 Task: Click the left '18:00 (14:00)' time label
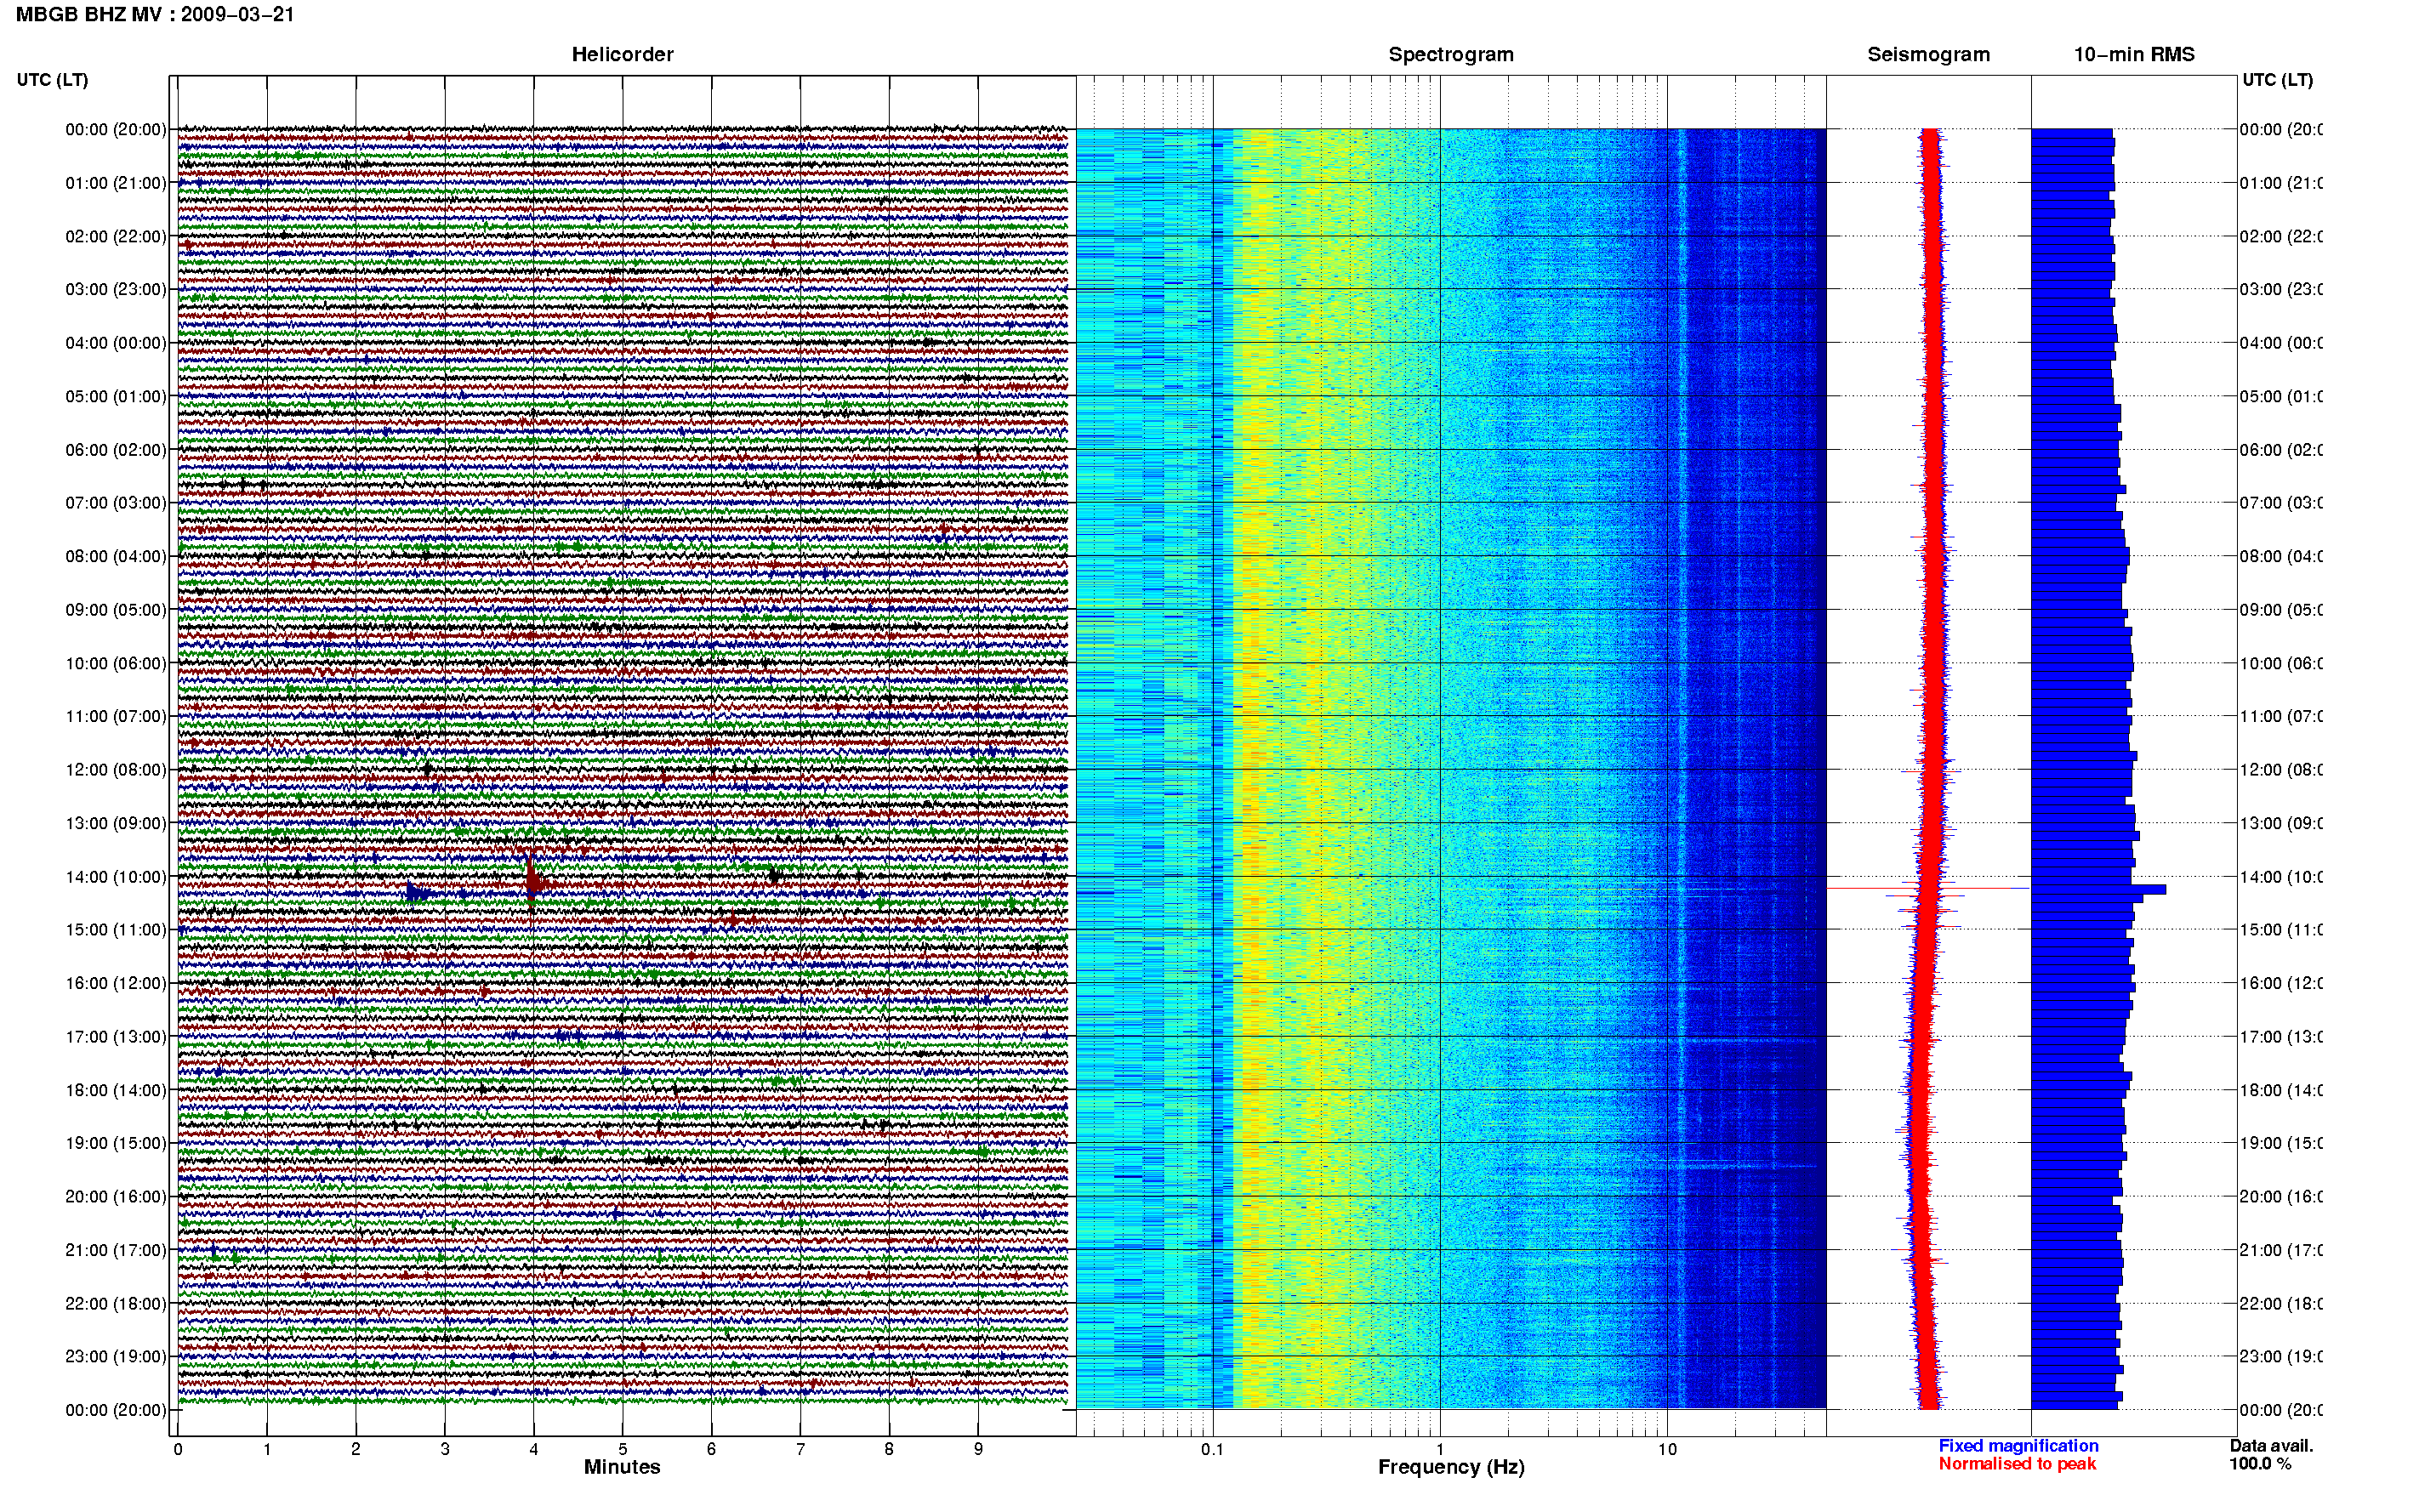pyautogui.click(x=116, y=1090)
